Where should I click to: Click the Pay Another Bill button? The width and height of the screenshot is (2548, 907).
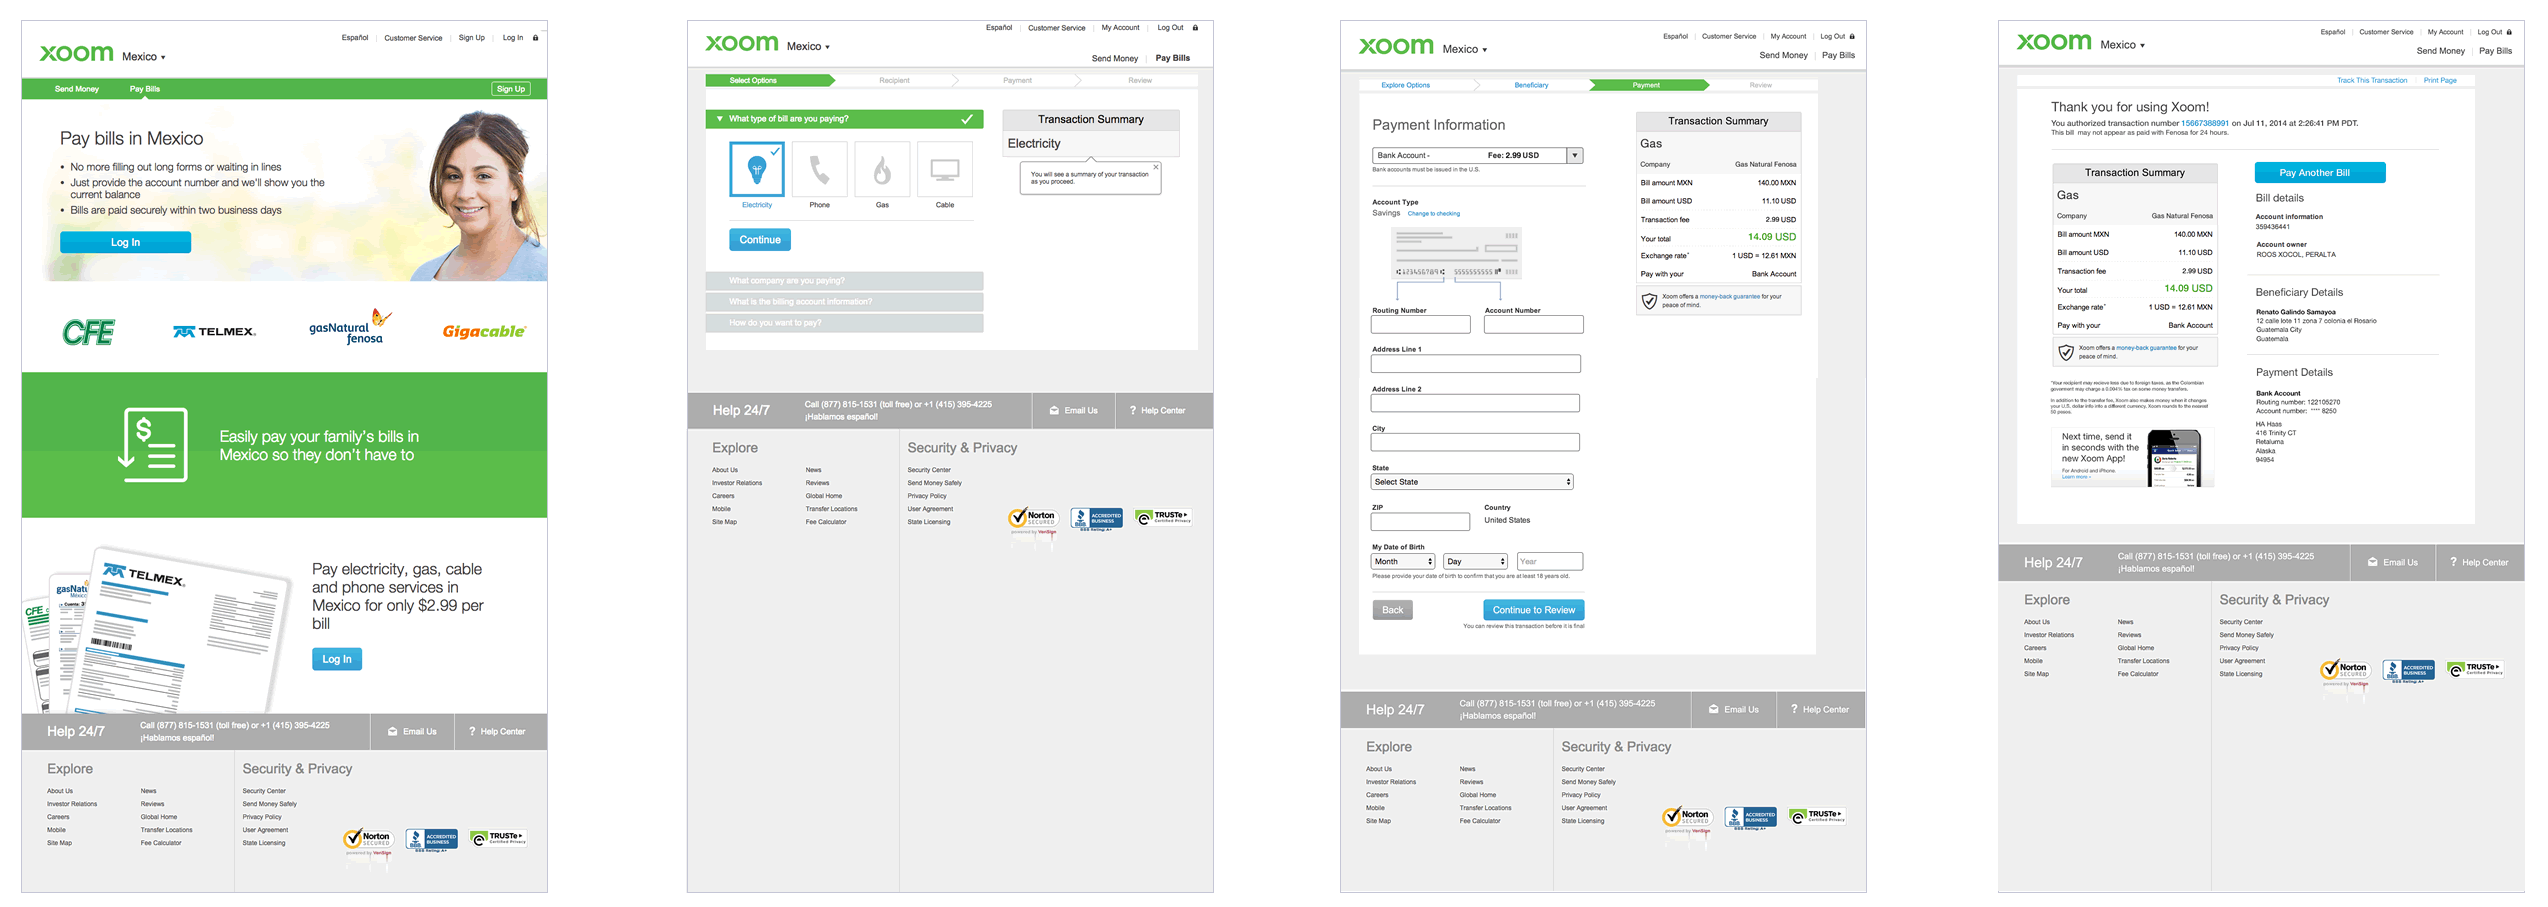tap(2319, 173)
